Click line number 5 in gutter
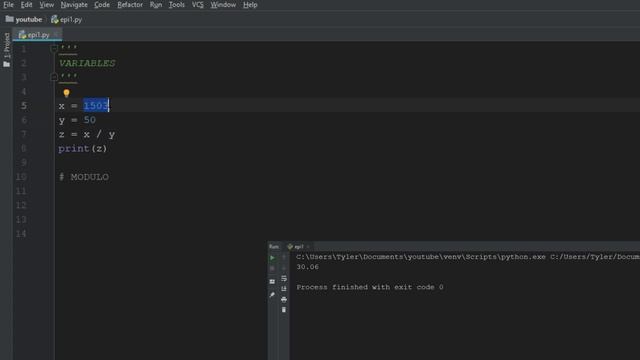 tap(24, 106)
